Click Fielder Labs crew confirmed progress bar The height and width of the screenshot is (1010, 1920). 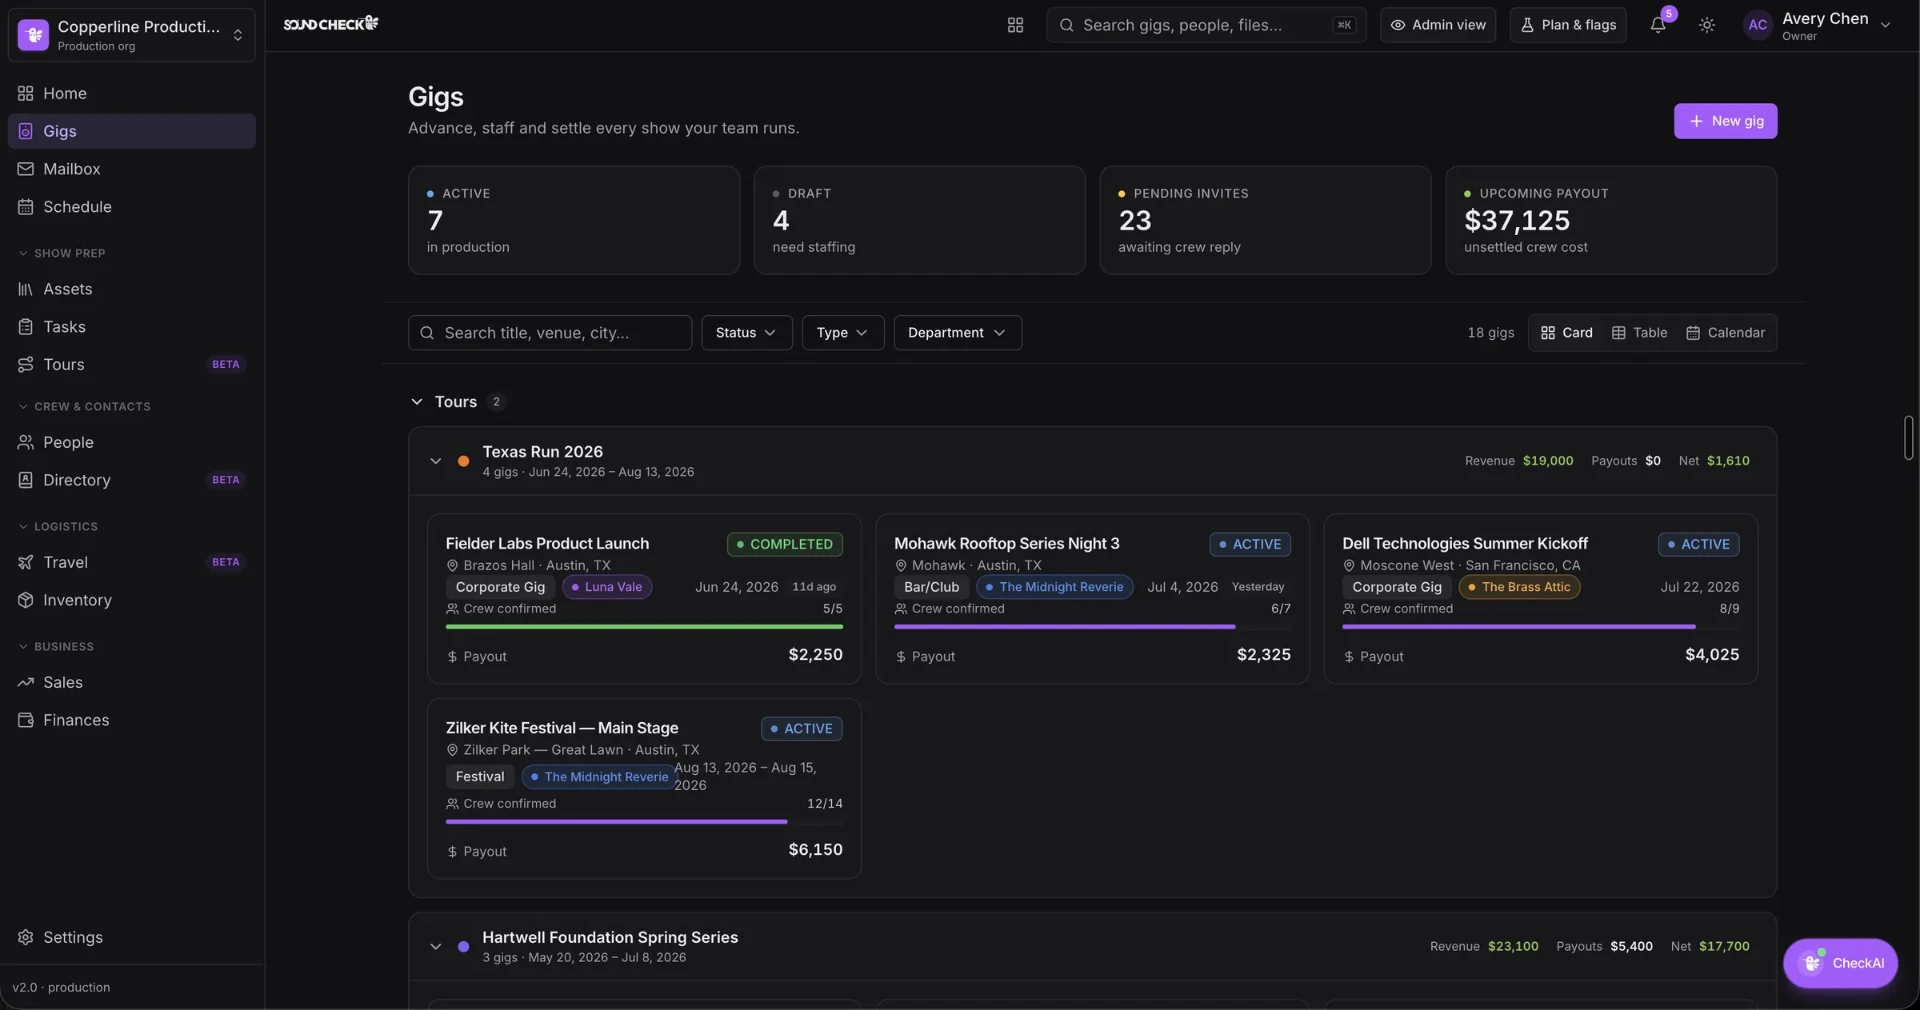point(644,627)
